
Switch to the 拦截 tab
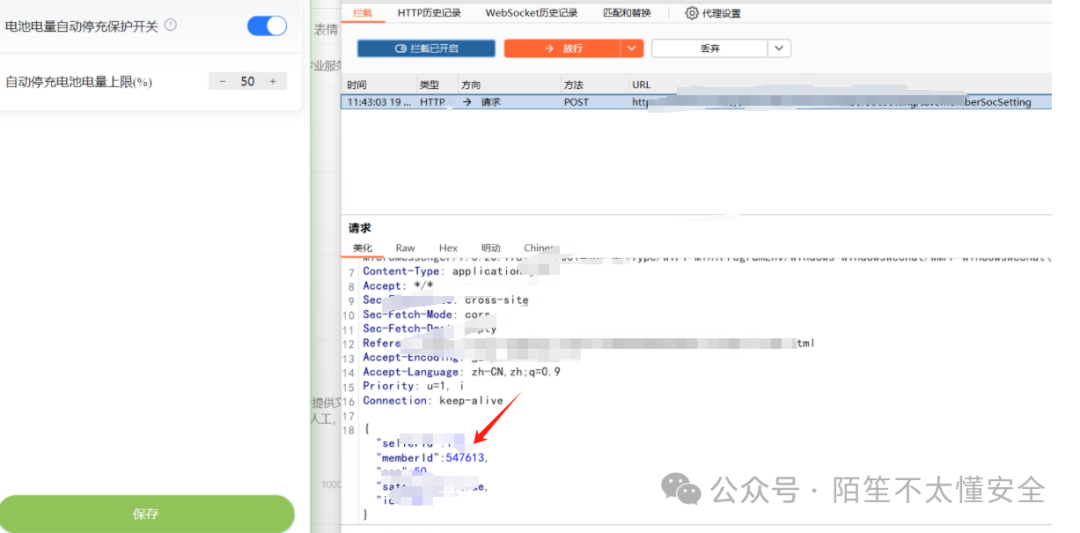[x=362, y=12]
